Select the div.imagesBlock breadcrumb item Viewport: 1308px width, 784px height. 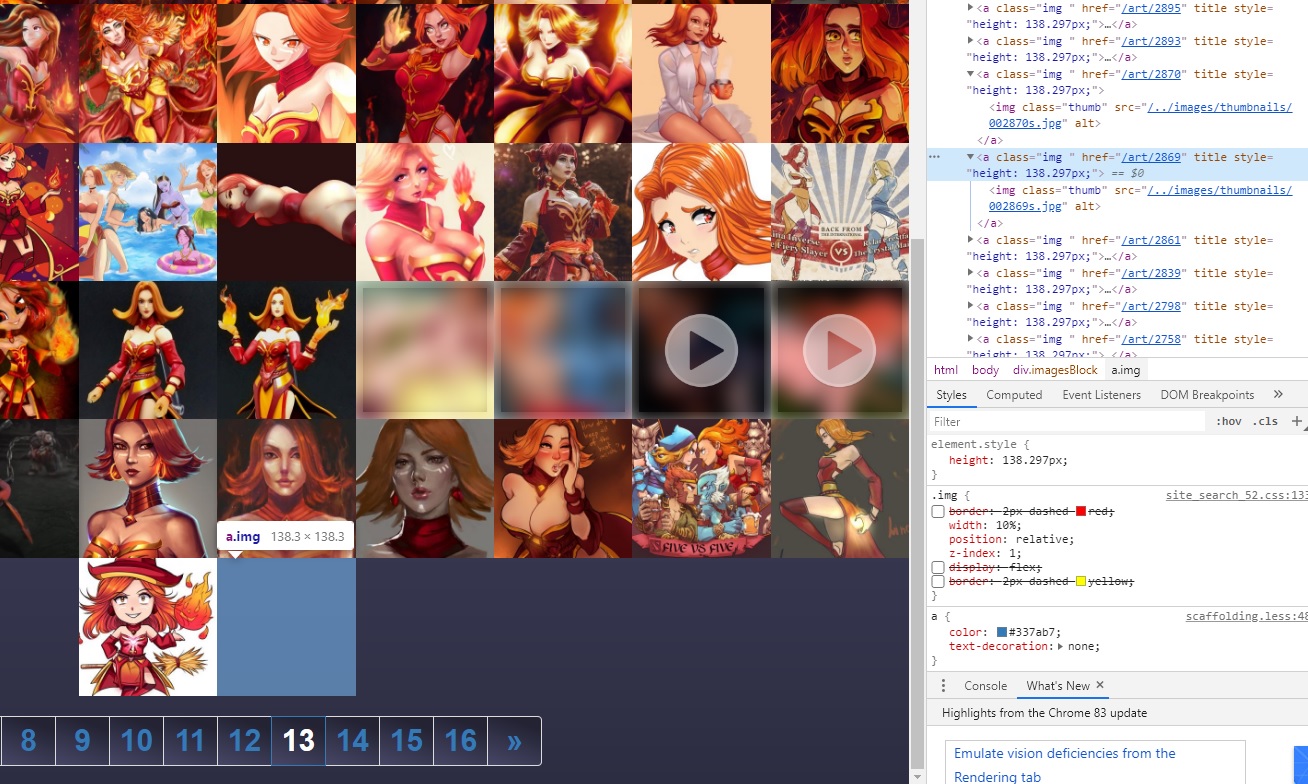[x=1055, y=369]
